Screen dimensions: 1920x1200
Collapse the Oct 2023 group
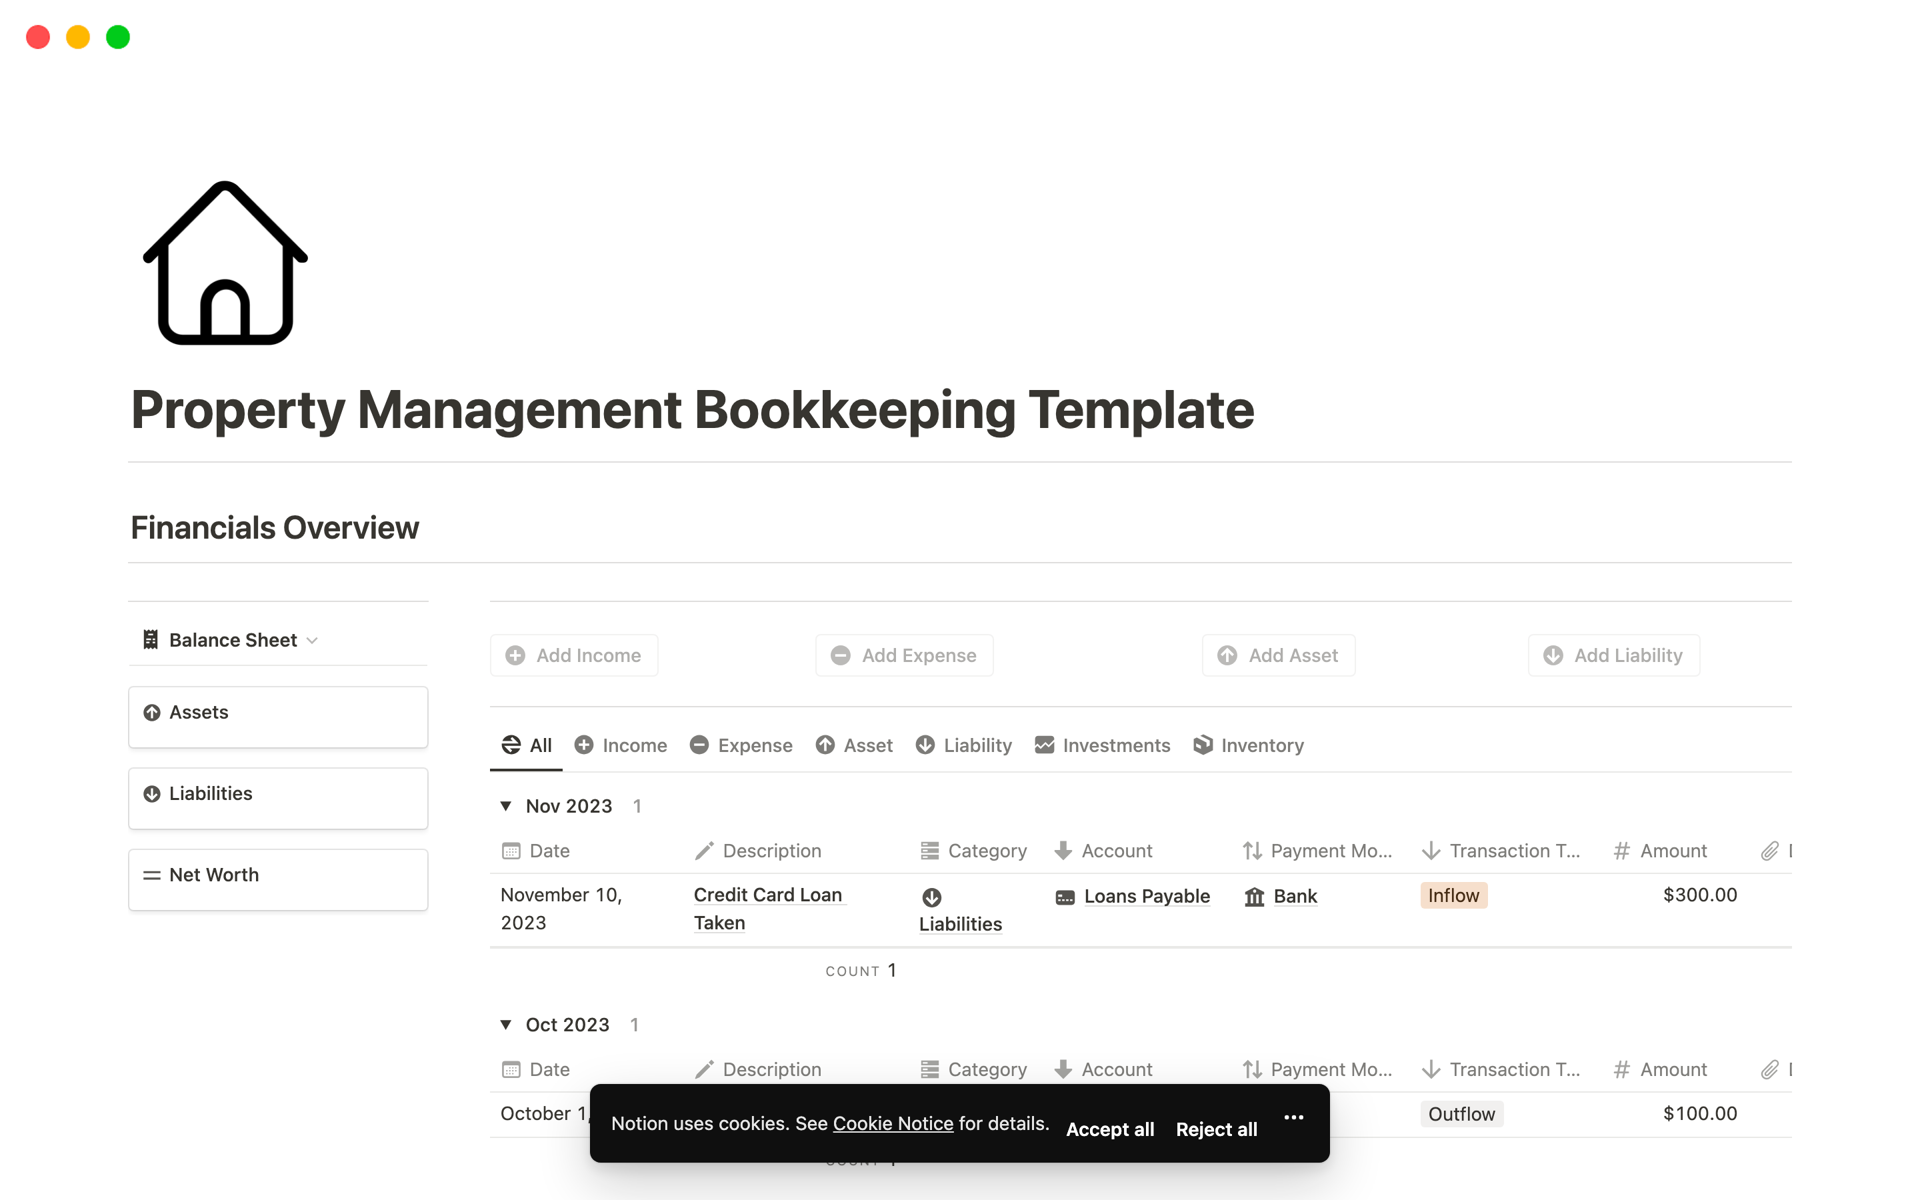coord(506,1024)
